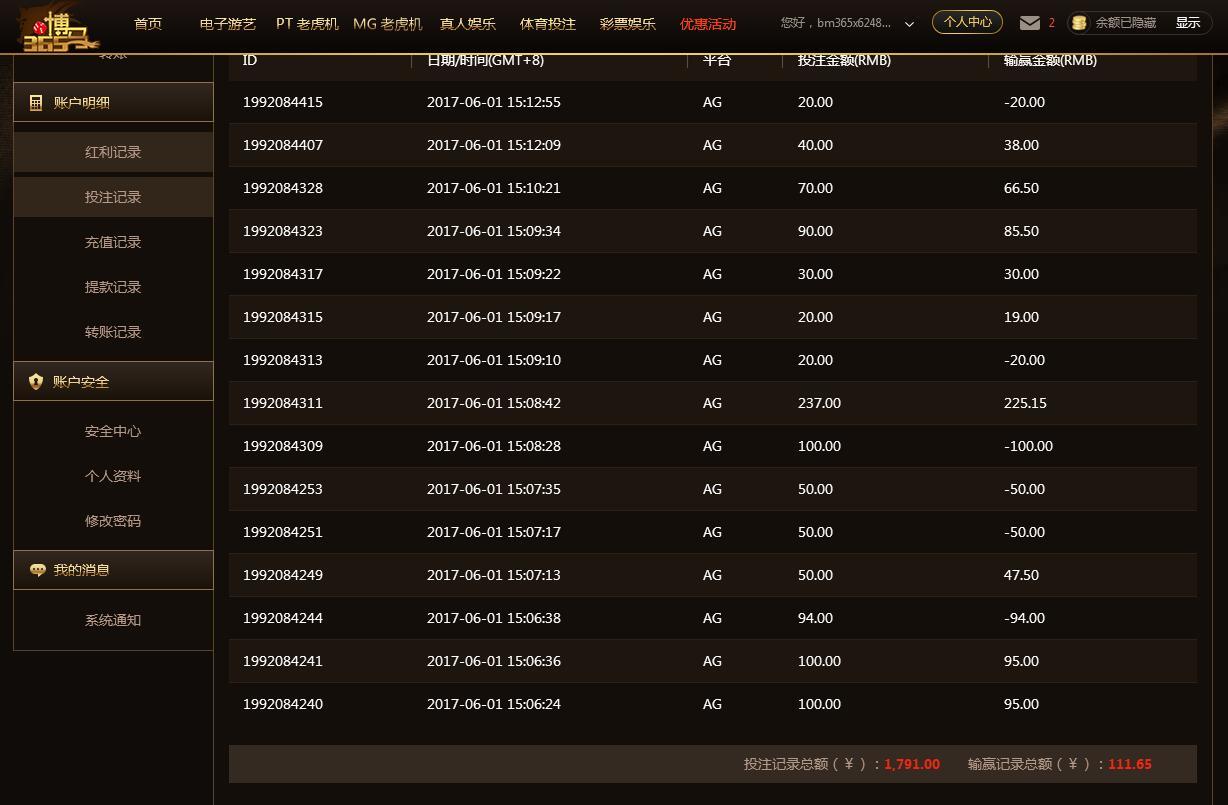
Task: Click the ID column header
Action: 250,60
